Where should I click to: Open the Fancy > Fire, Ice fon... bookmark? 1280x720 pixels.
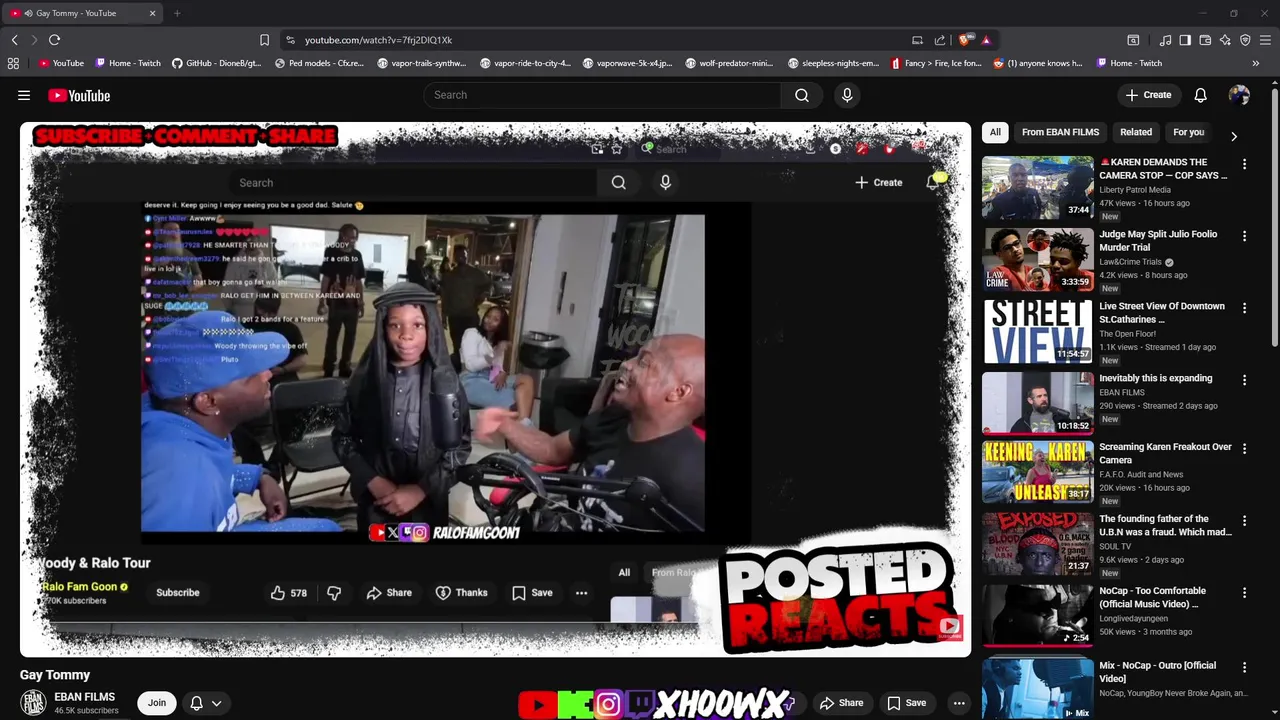click(x=936, y=63)
